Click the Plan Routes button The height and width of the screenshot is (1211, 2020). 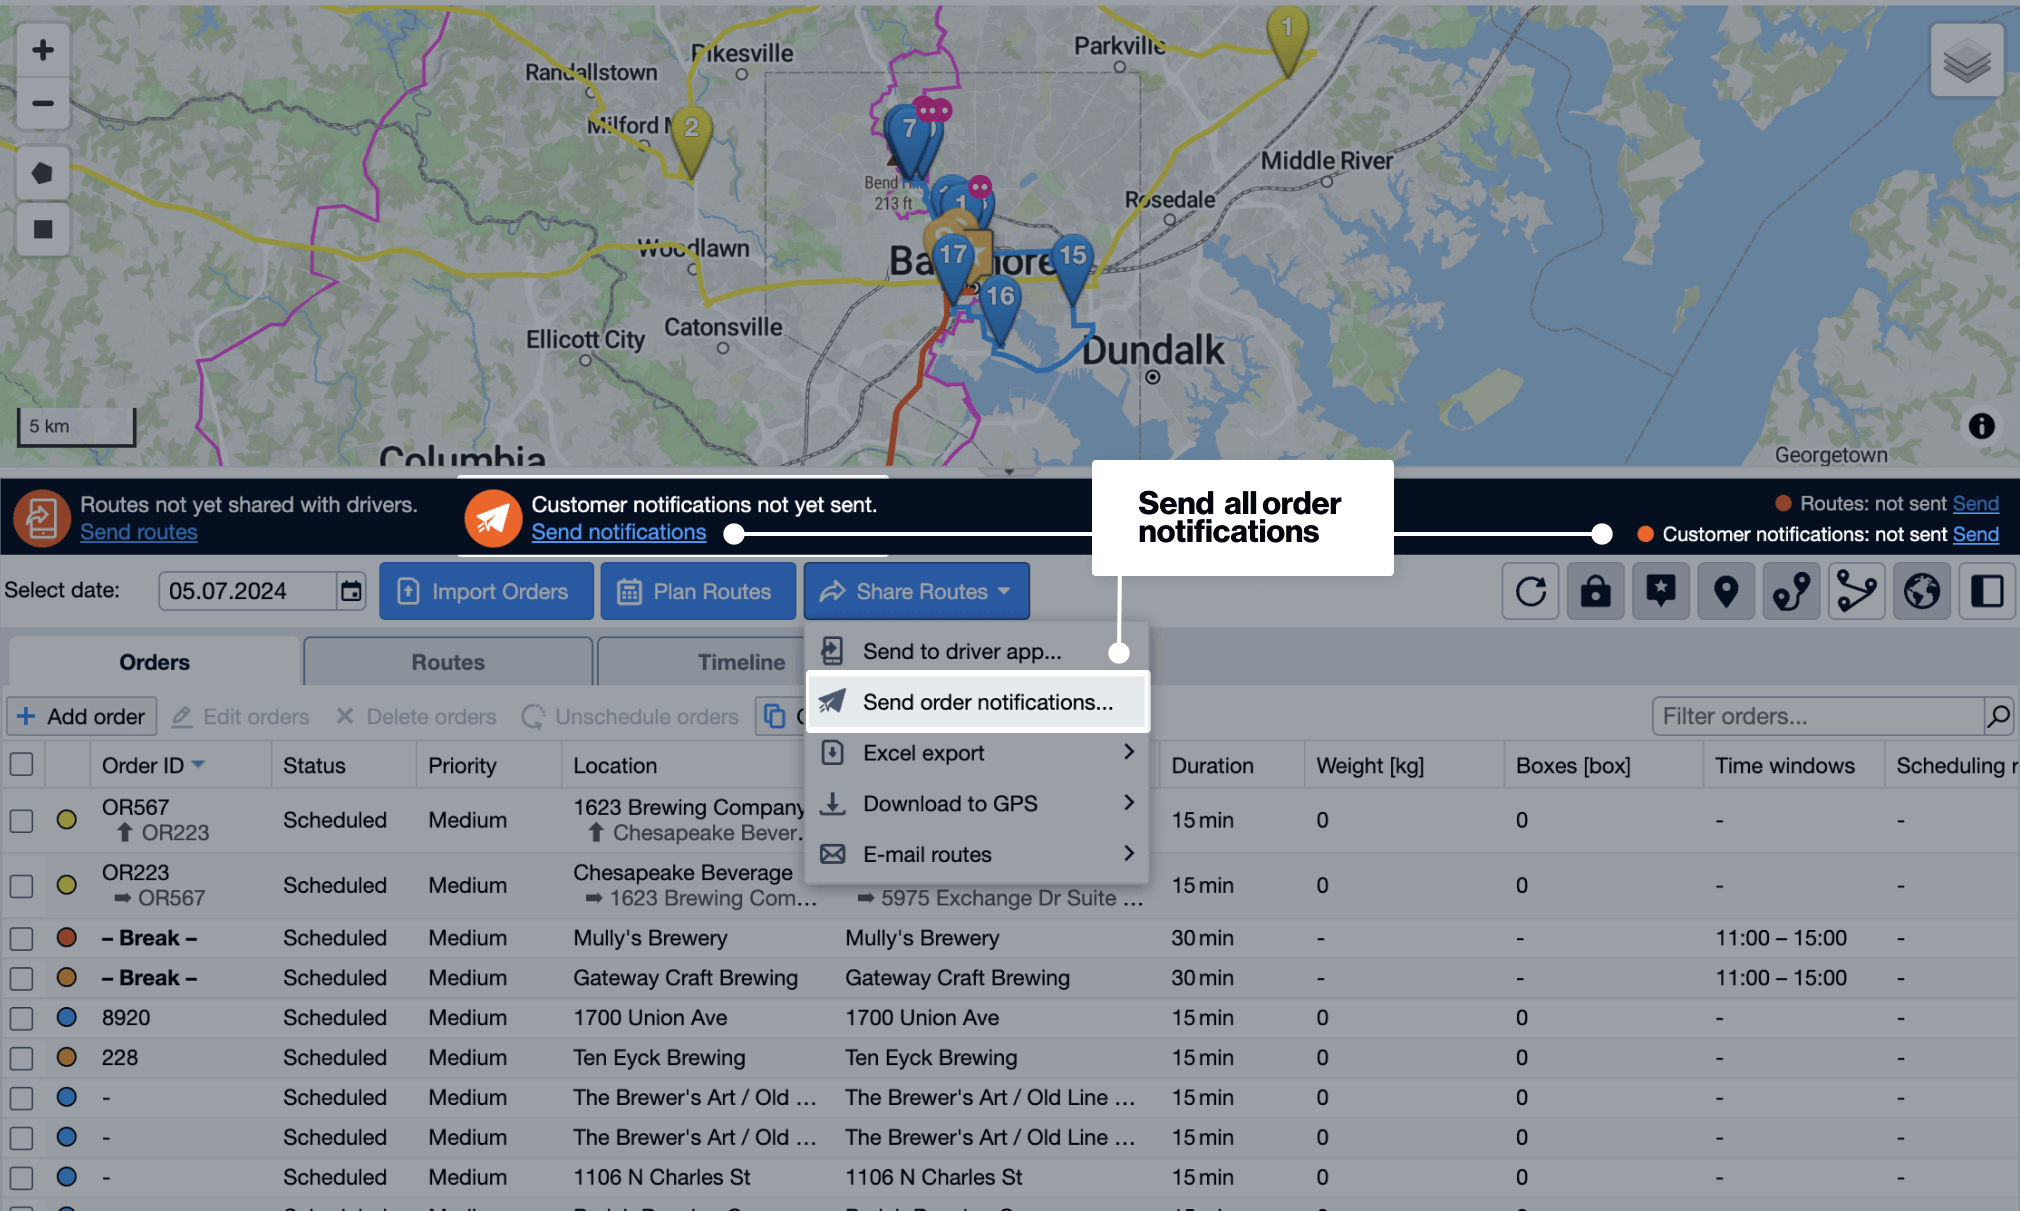click(697, 592)
